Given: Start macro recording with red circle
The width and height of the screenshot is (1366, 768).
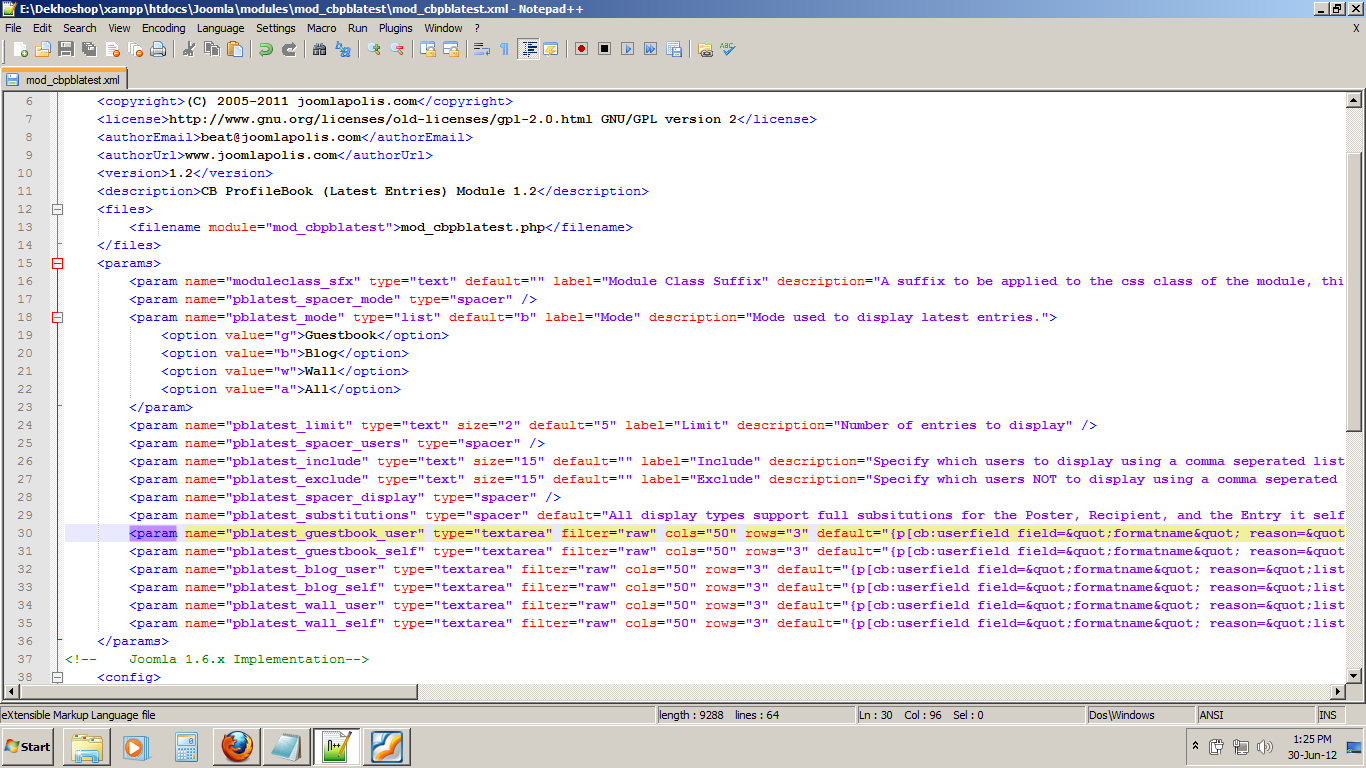Looking at the screenshot, I should click(x=581, y=49).
